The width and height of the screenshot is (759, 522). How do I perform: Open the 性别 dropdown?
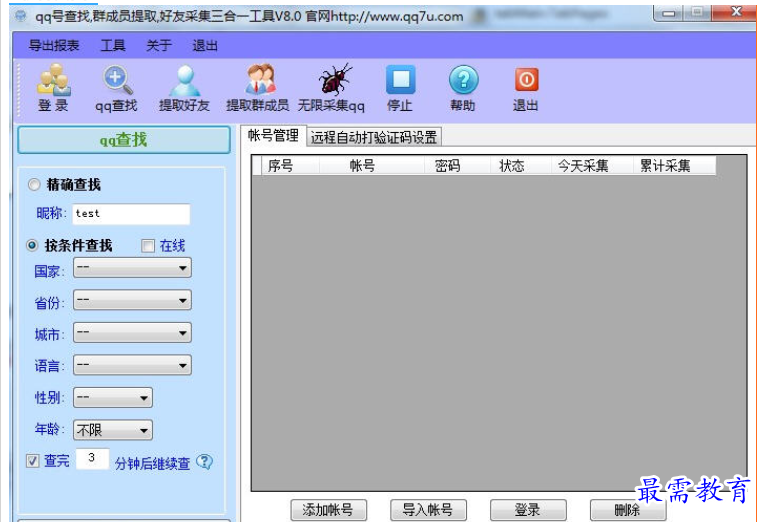coord(113,398)
